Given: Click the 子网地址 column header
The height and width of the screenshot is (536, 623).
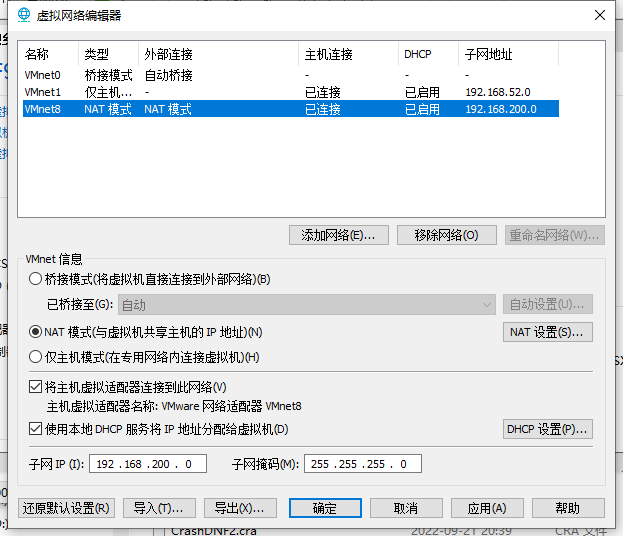Looking at the screenshot, I should [509, 54].
